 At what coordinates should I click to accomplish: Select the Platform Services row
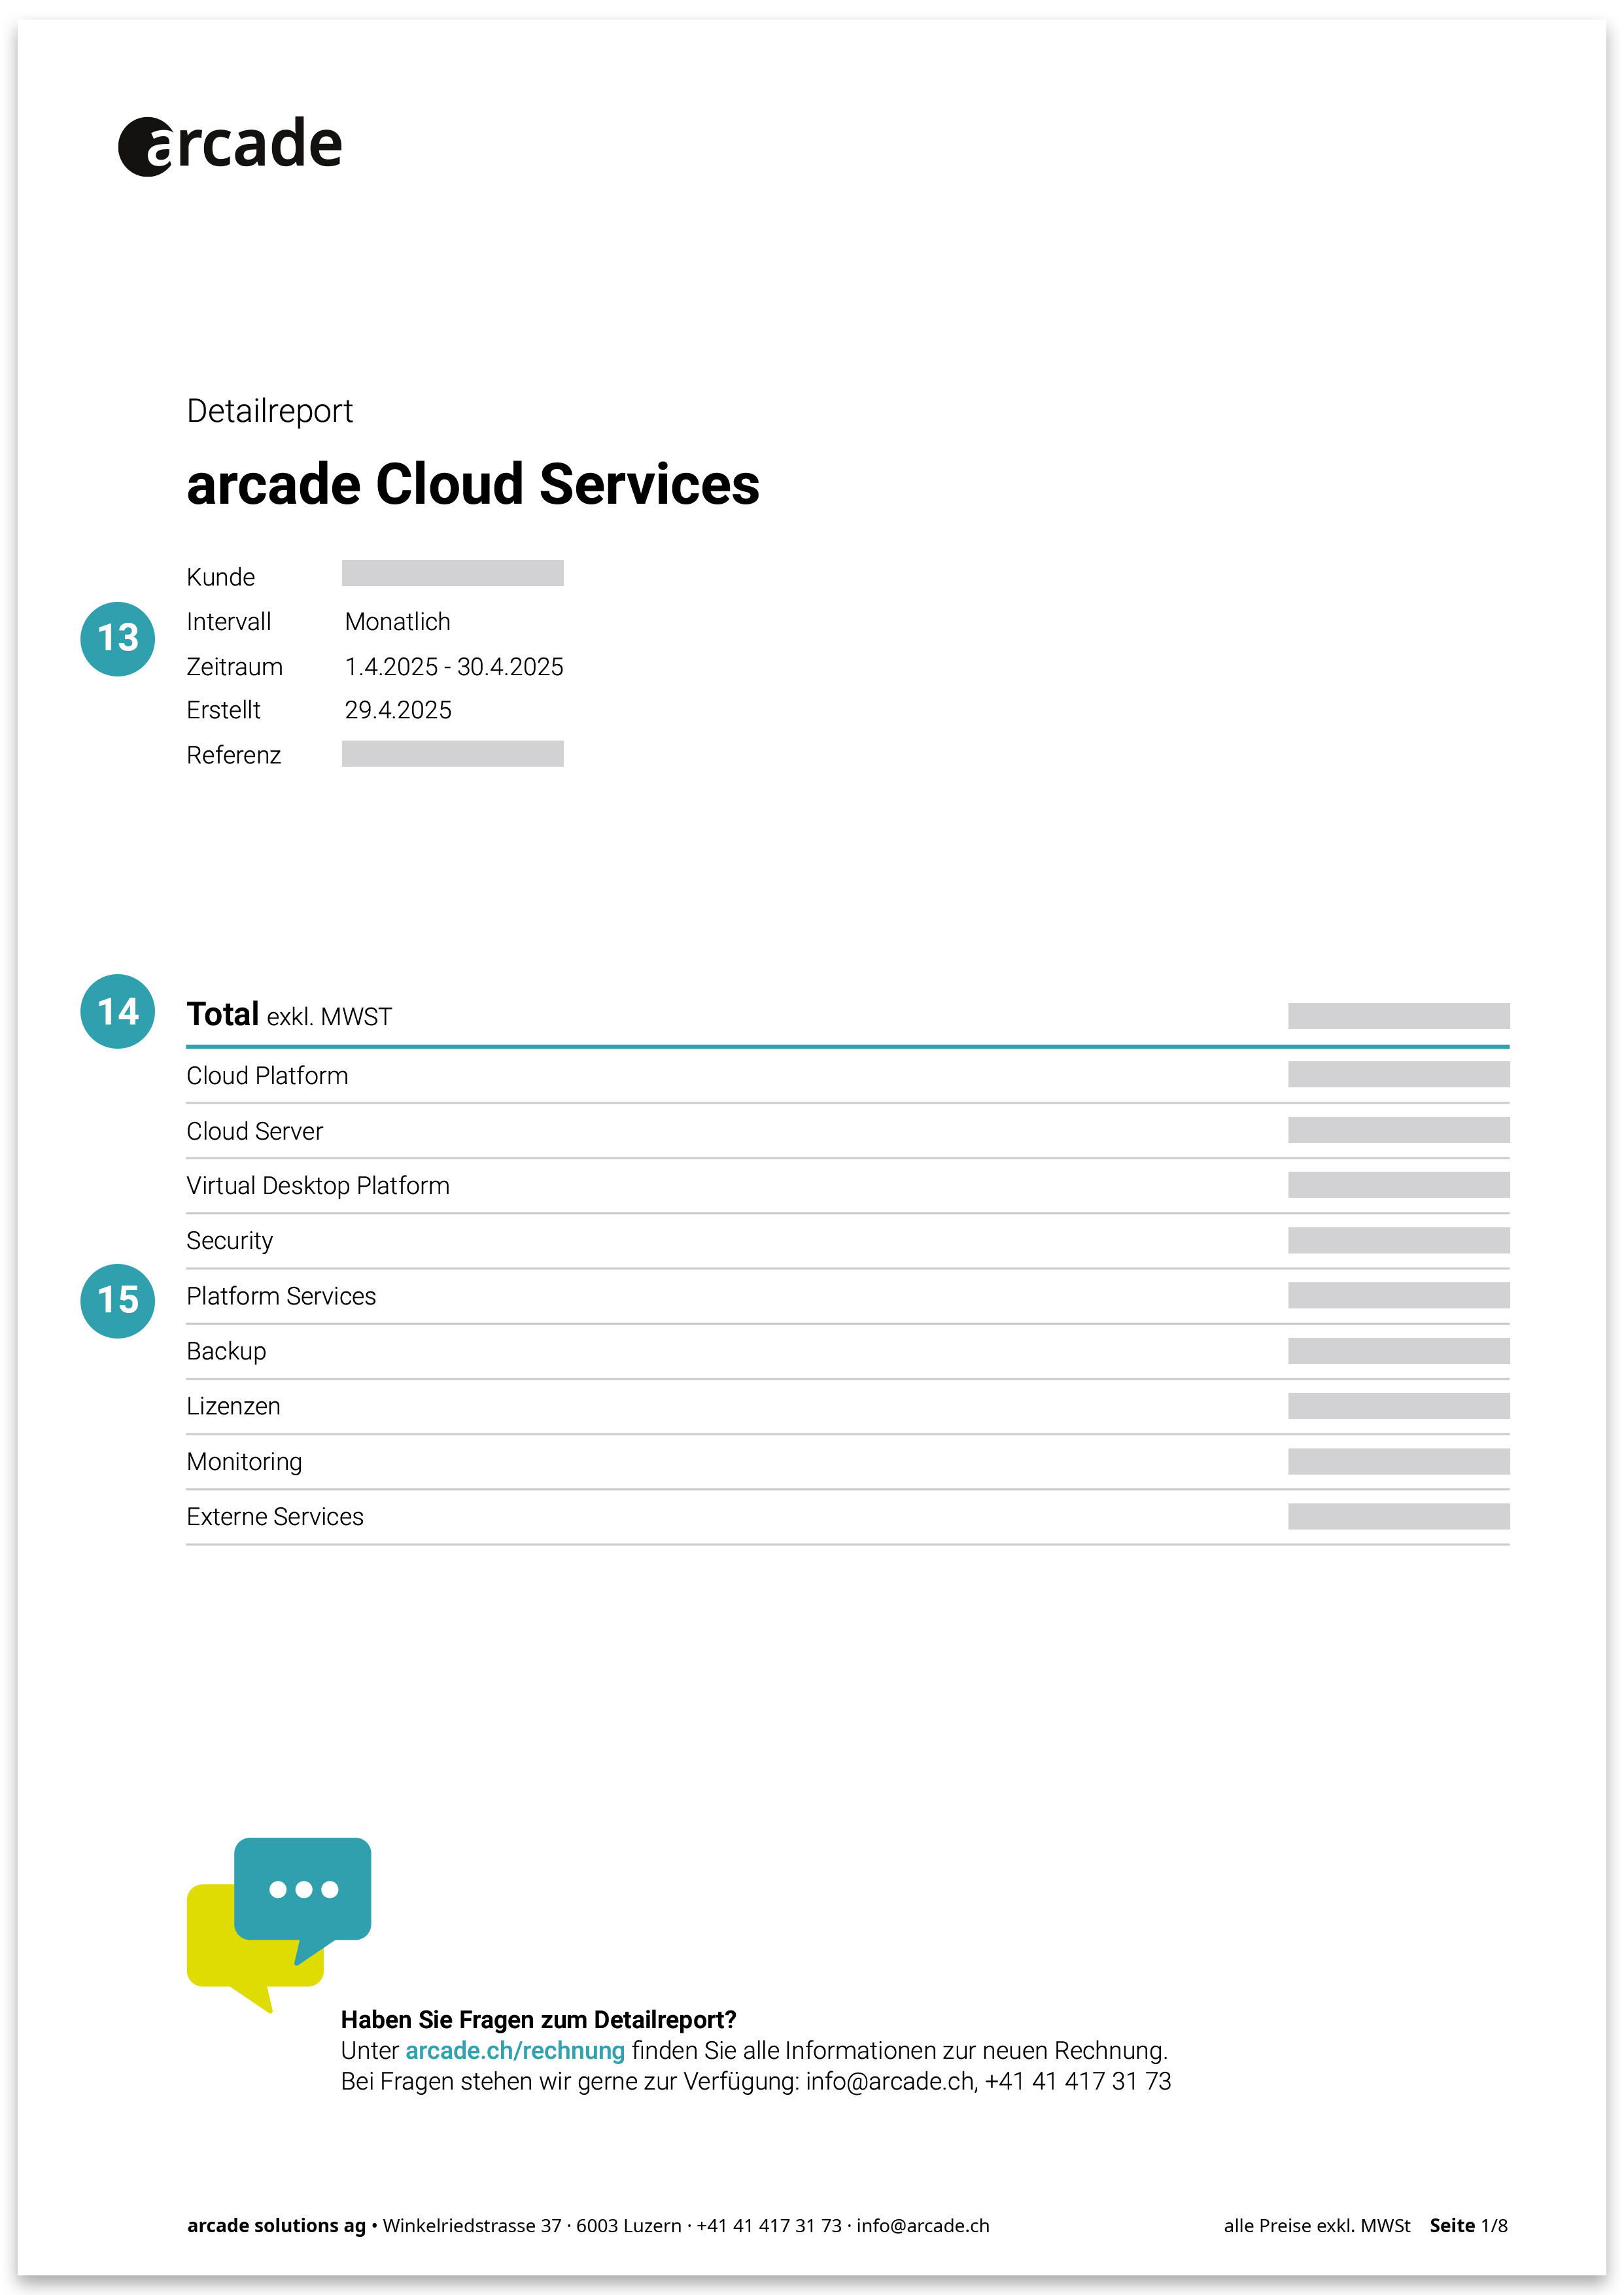(x=847, y=1296)
